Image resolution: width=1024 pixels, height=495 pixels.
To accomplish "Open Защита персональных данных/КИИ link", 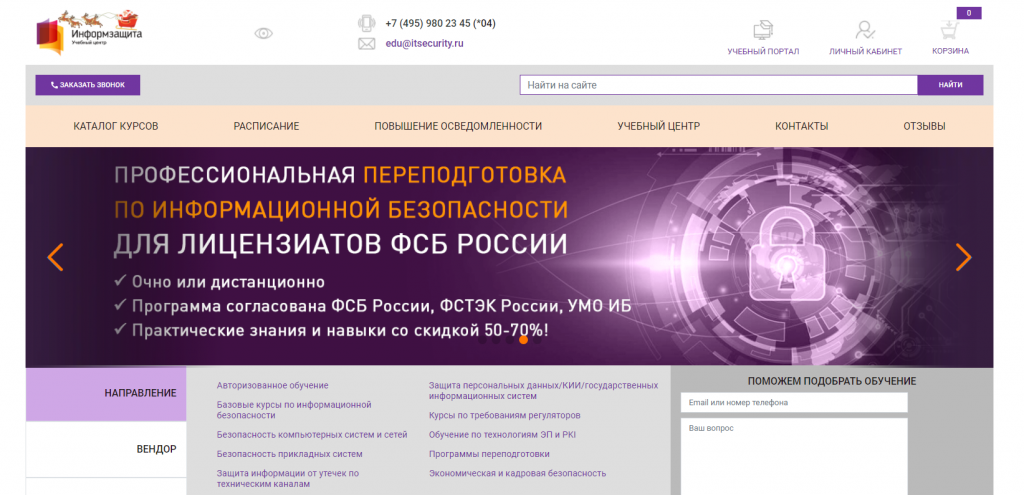I will pos(543,391).
